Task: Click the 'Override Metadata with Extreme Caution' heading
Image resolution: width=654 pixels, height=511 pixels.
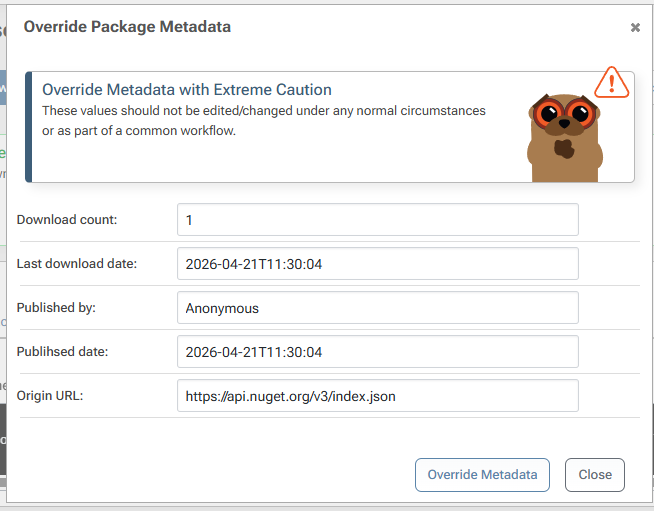Action: (x=187, y=90)
